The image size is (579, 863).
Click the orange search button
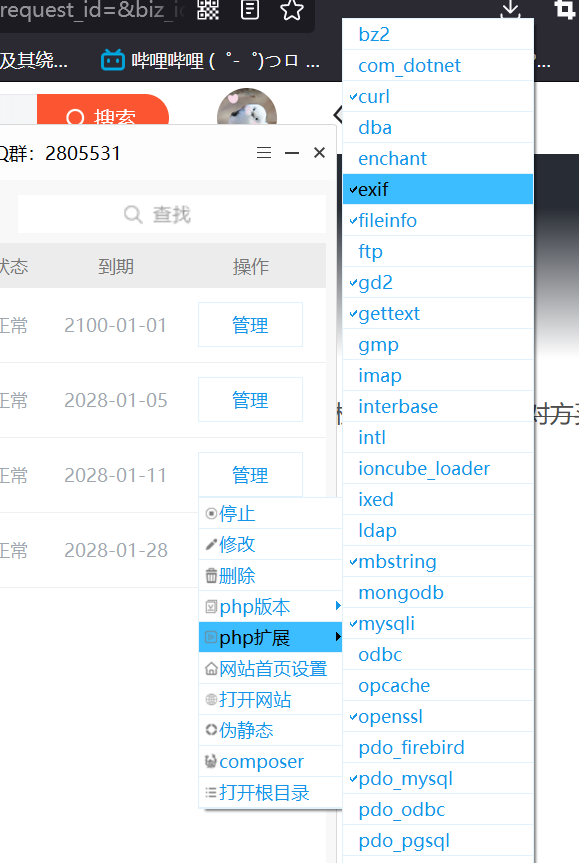103,110
